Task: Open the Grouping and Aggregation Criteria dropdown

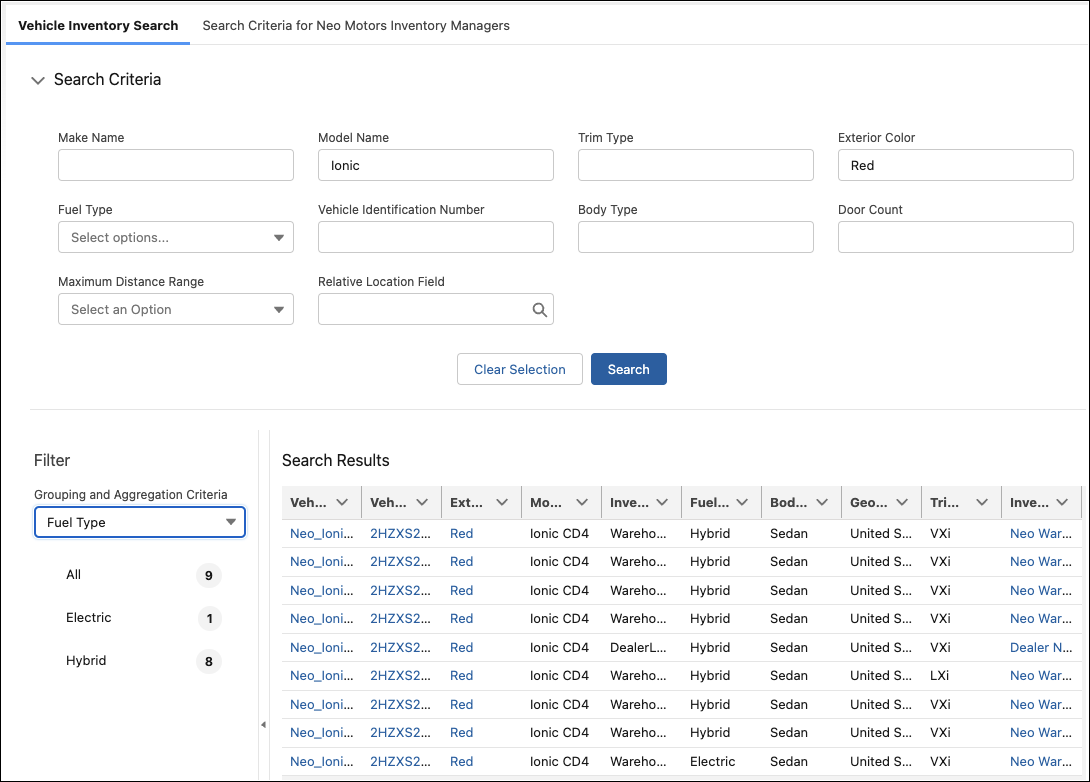Action: tap(140, 522)
